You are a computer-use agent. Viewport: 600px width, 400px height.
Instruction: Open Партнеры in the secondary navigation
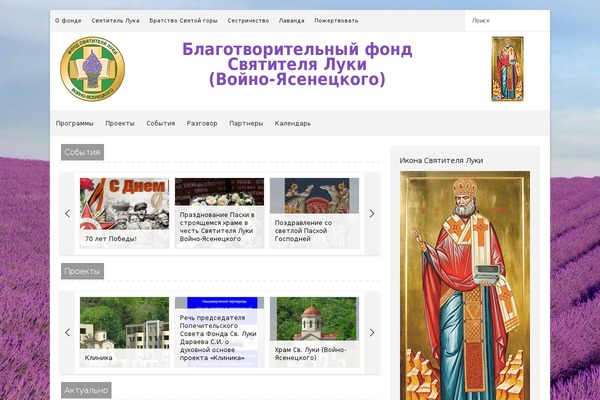pos(246,123)
